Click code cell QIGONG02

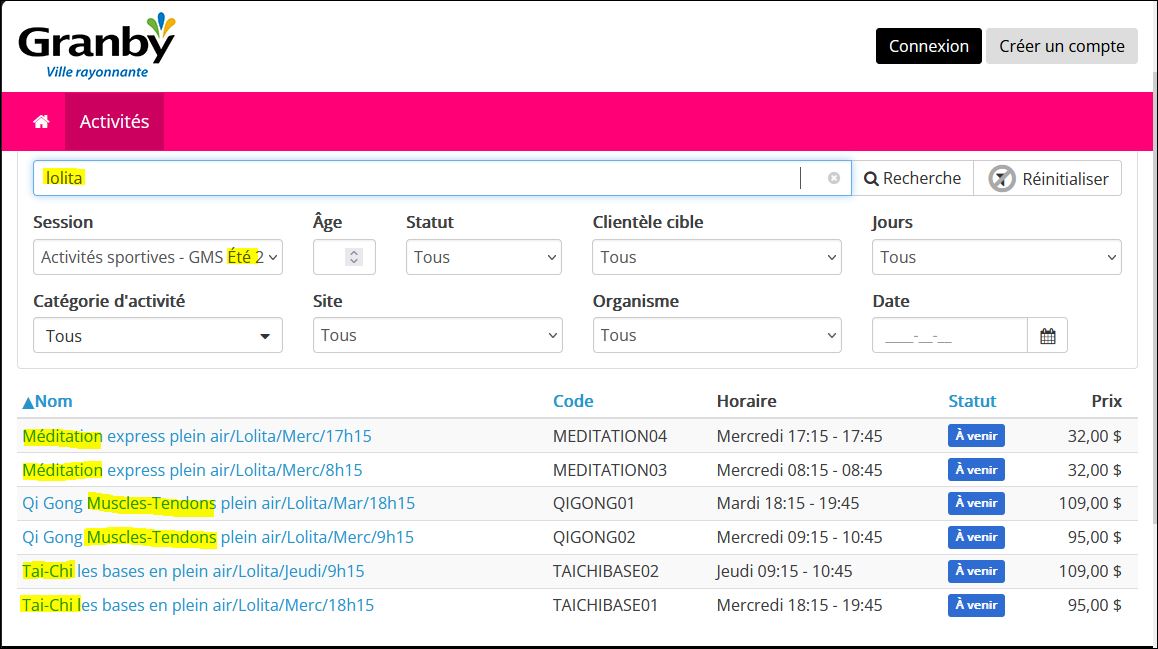[x=595, y=538]
